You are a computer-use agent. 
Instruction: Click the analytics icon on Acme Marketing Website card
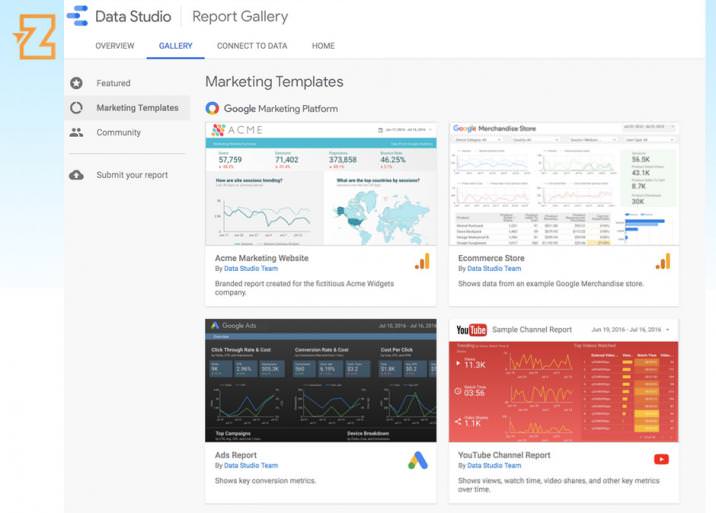tap(422, 261)
